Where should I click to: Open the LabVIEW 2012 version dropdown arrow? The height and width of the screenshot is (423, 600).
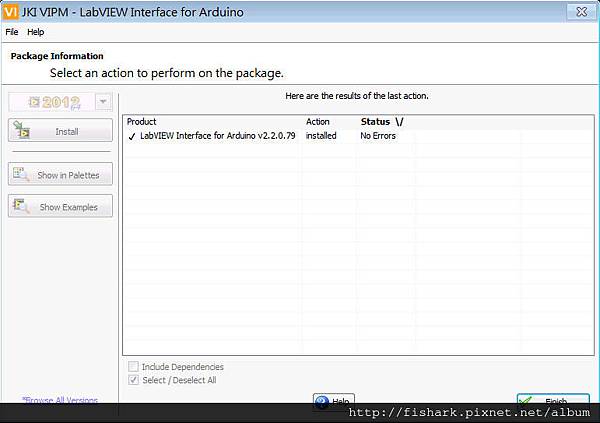[x=103, y=102]
